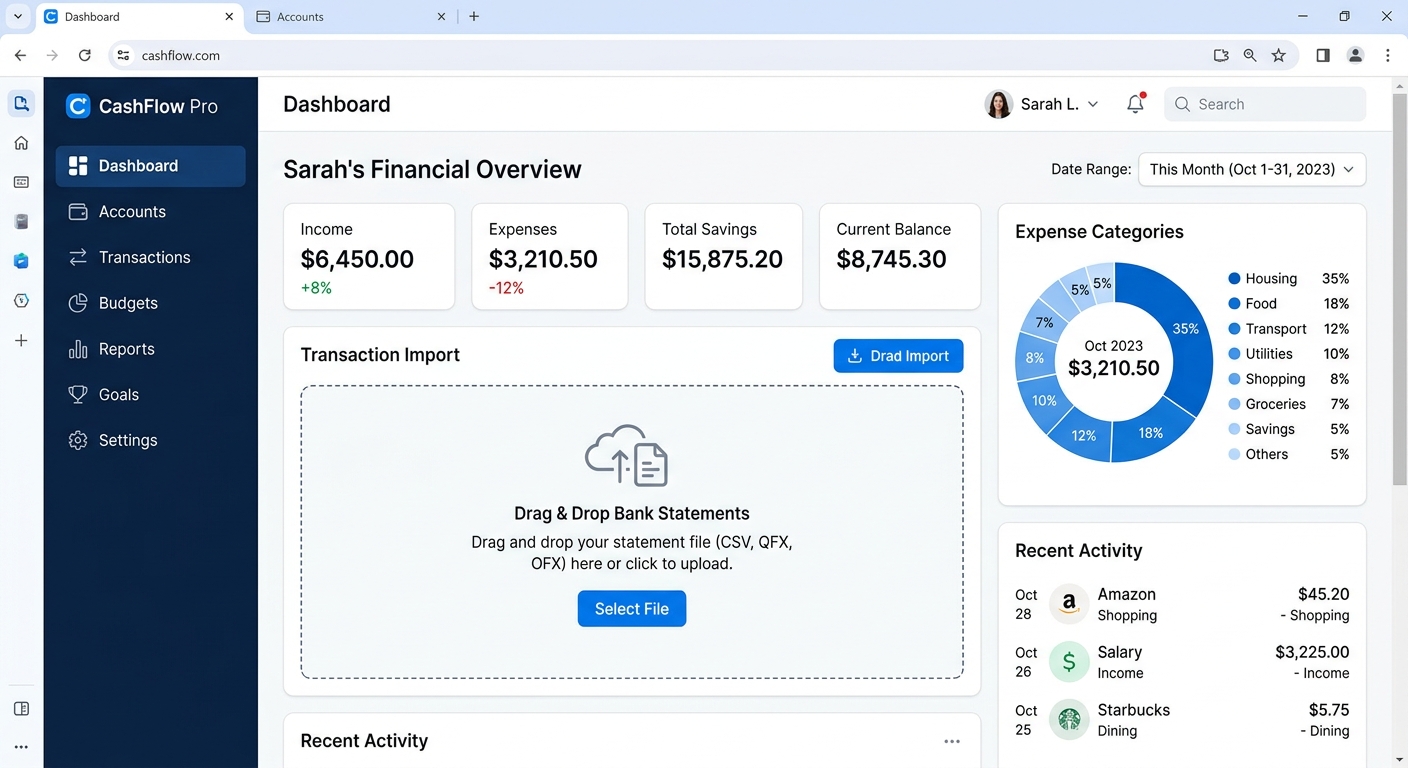The height and width of the screenshot is (768, 1408).
Task: Expand the Date Range dropdown
Action: (1251, 169)
